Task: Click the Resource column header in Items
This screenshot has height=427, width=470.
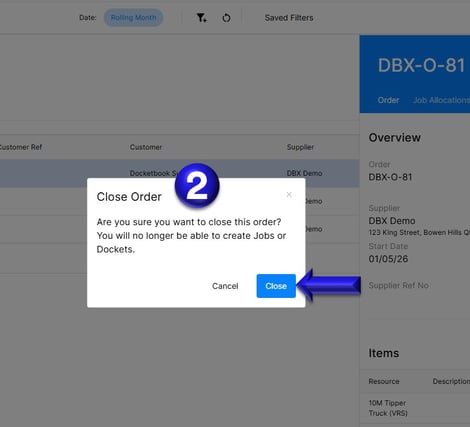Action: (384, 381)
